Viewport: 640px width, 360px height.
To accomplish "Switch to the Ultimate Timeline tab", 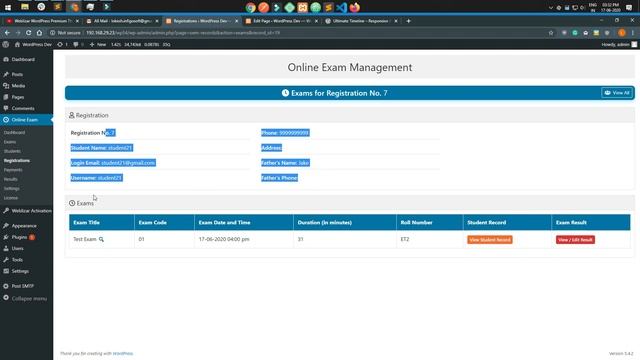I will coord(361,21).
